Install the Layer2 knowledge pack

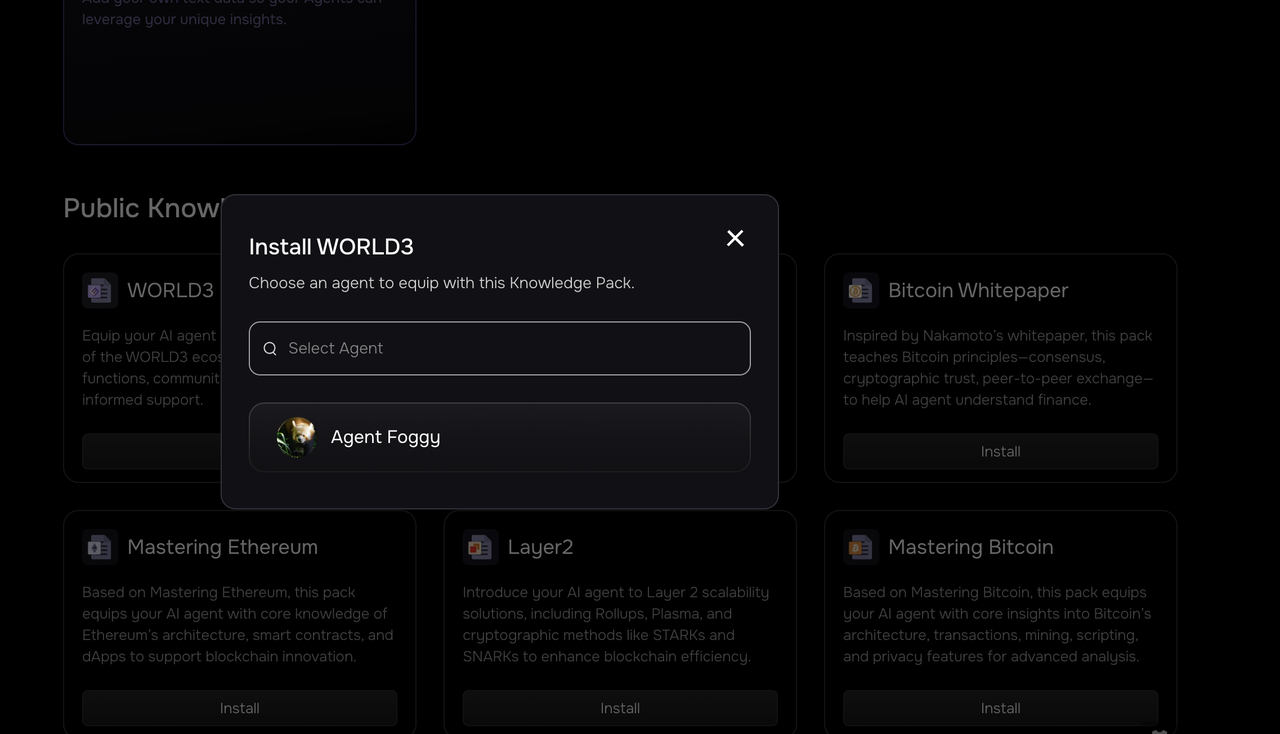[x=619, y=708]
